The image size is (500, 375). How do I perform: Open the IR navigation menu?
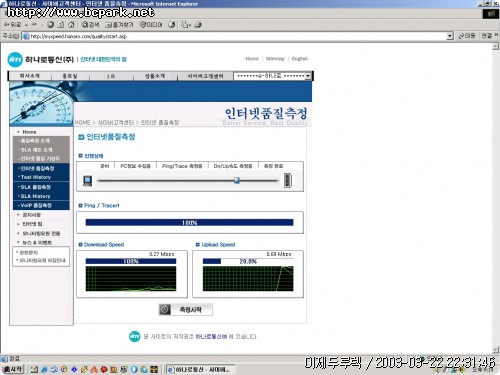[111, 76]
